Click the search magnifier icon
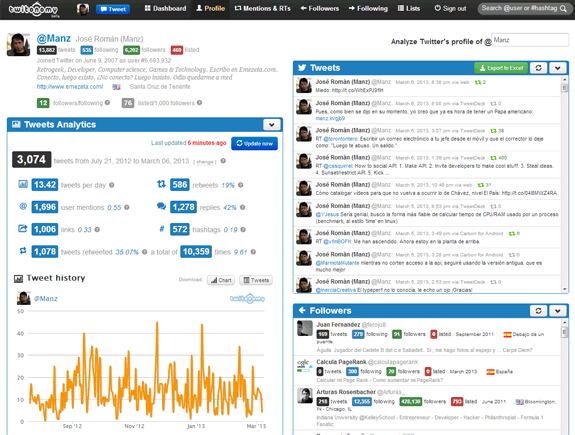 coord(563,8)
